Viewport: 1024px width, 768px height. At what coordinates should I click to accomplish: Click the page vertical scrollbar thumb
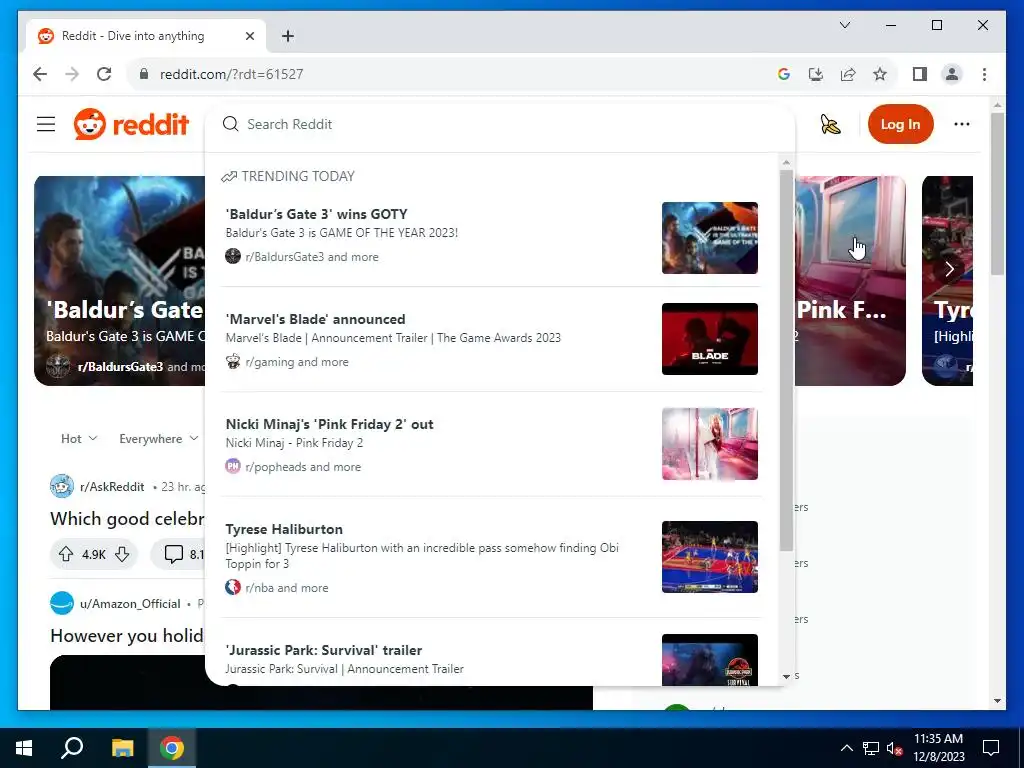(x=997, y=194)
